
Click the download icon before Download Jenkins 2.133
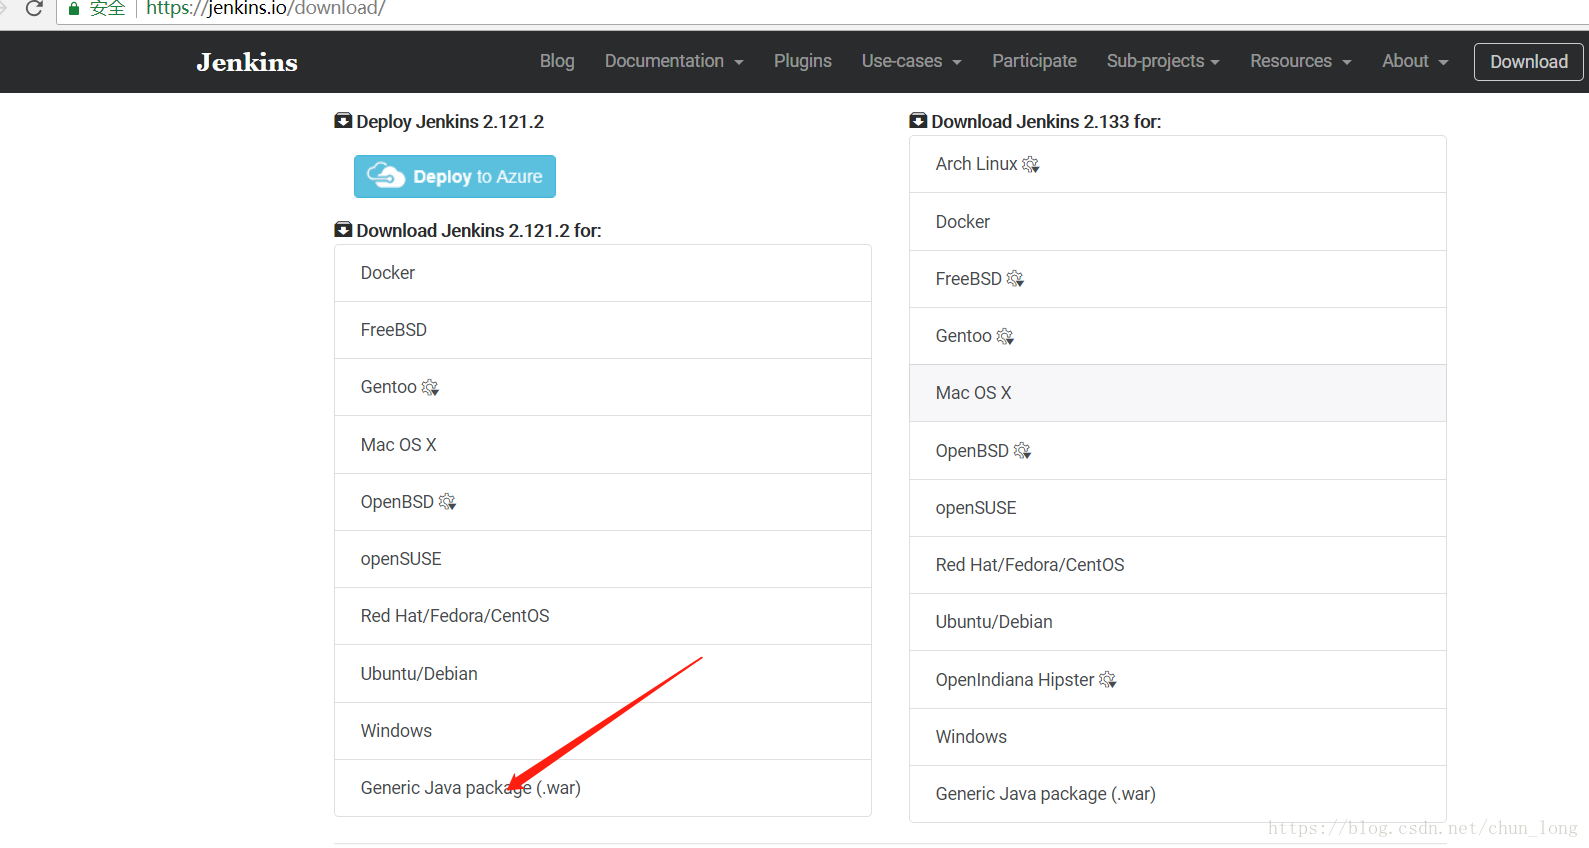[918, 121]
